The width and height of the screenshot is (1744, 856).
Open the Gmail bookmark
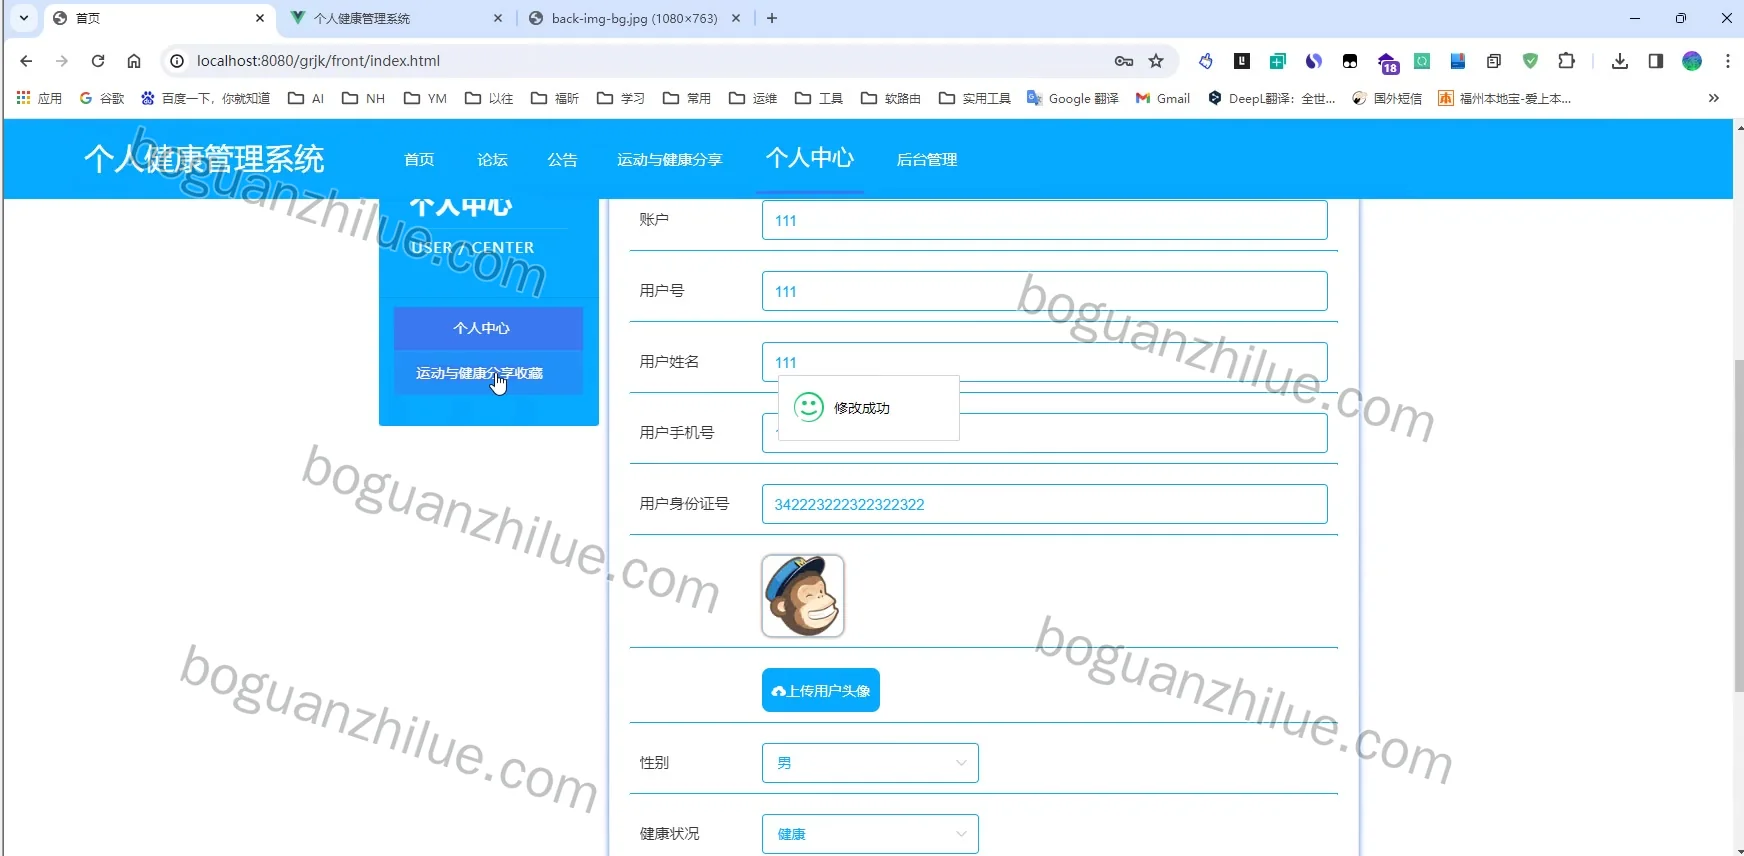(1163, 98)
